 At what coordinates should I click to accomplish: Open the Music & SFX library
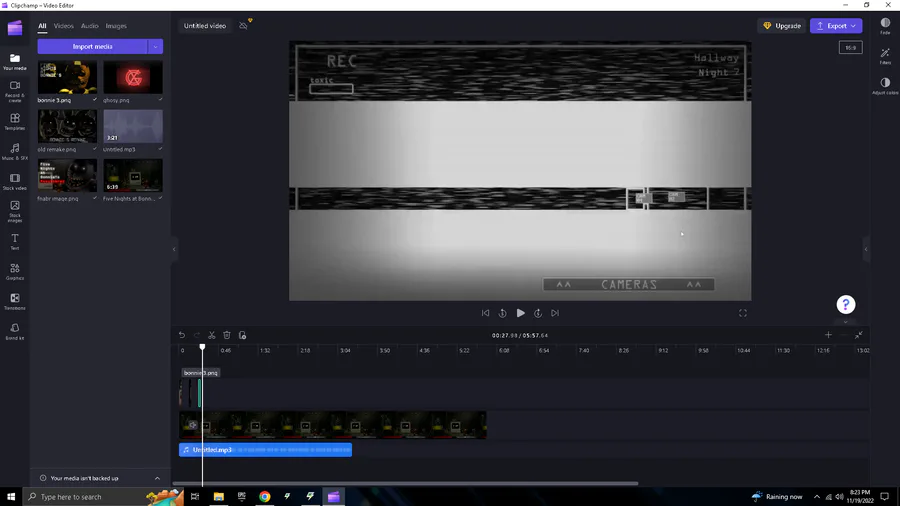(15, 151)
